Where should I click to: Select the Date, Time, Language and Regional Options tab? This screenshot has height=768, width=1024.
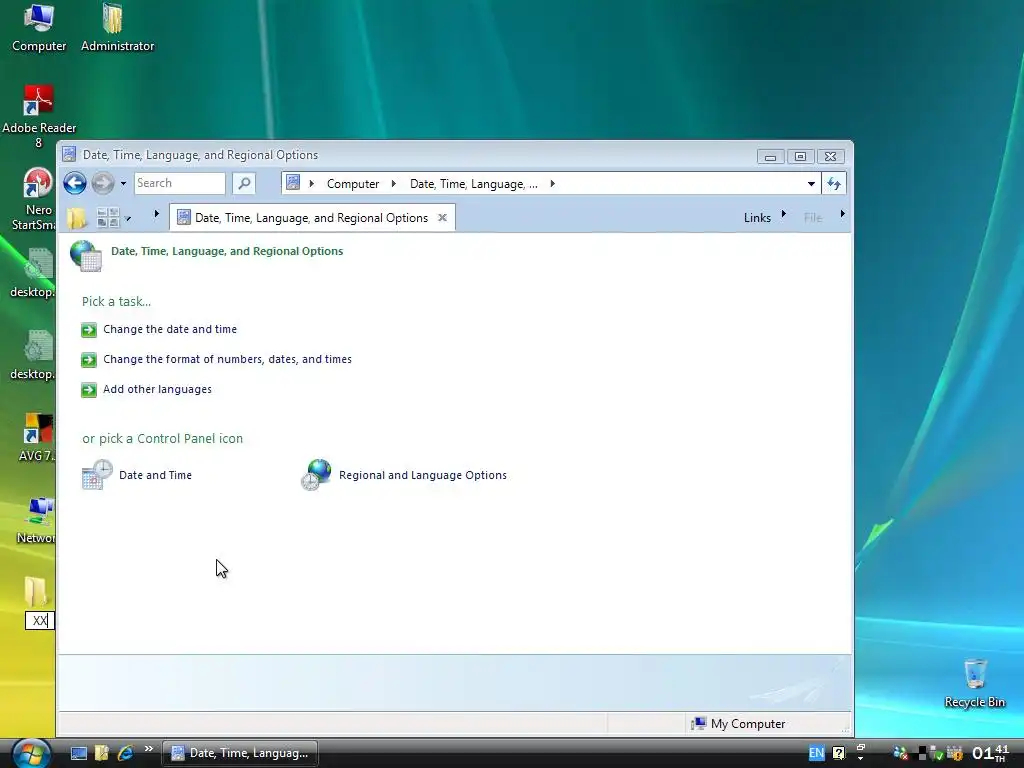(x=312, y=218)
